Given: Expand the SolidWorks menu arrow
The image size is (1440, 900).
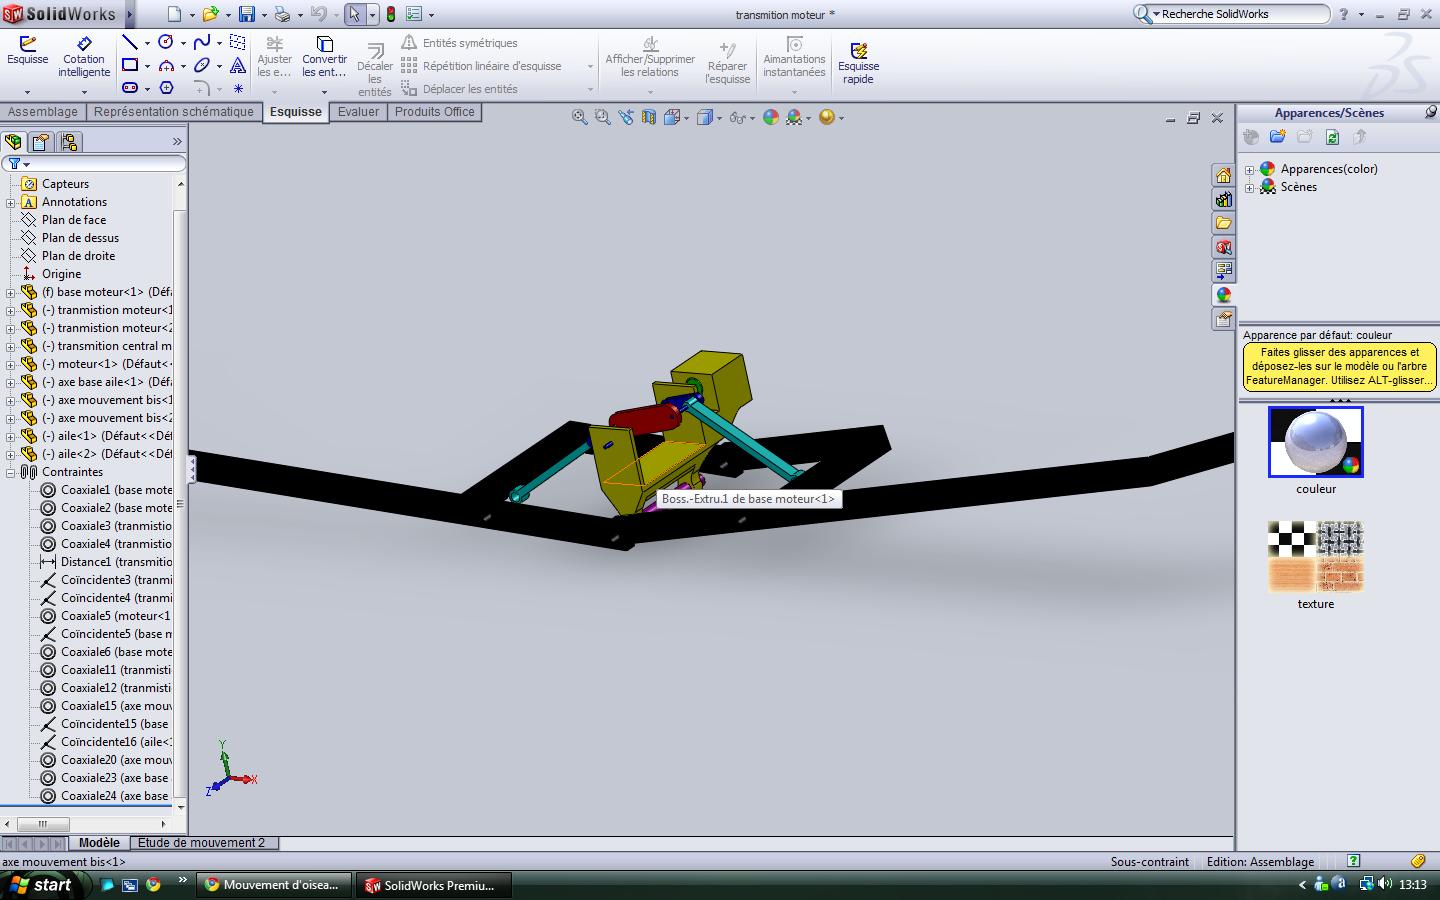Looking at the screenshot, I should (x=129, y=14).
